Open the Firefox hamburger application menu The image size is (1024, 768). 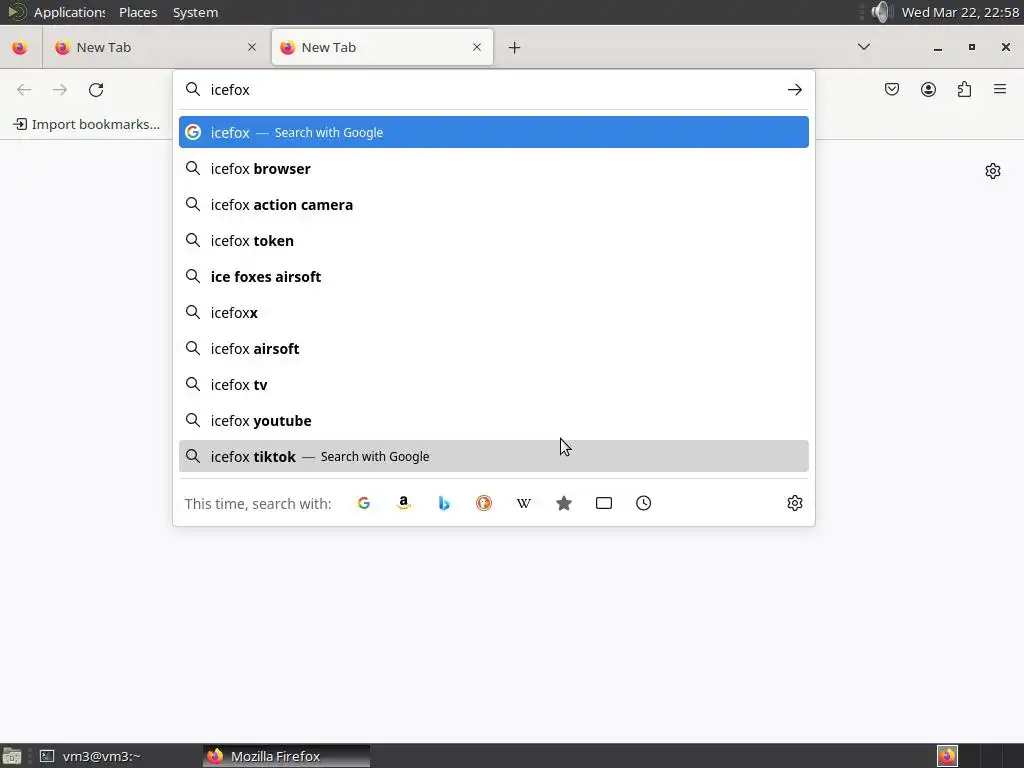(x=1000, y=89)
